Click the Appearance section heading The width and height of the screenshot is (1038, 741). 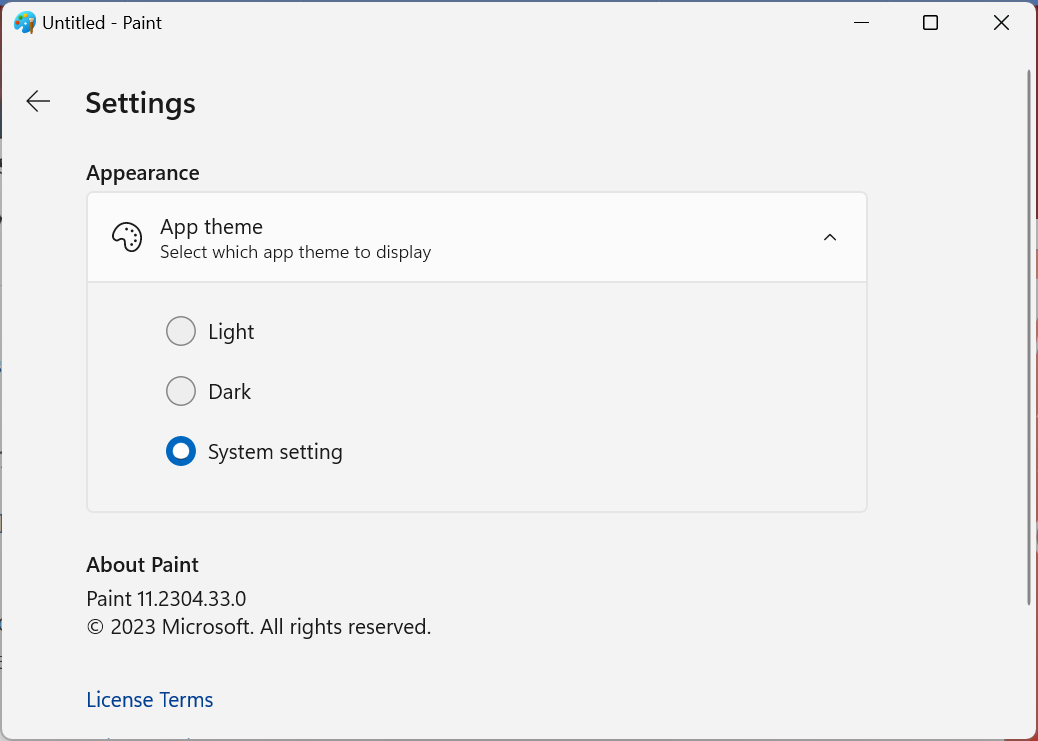[143, 173]
